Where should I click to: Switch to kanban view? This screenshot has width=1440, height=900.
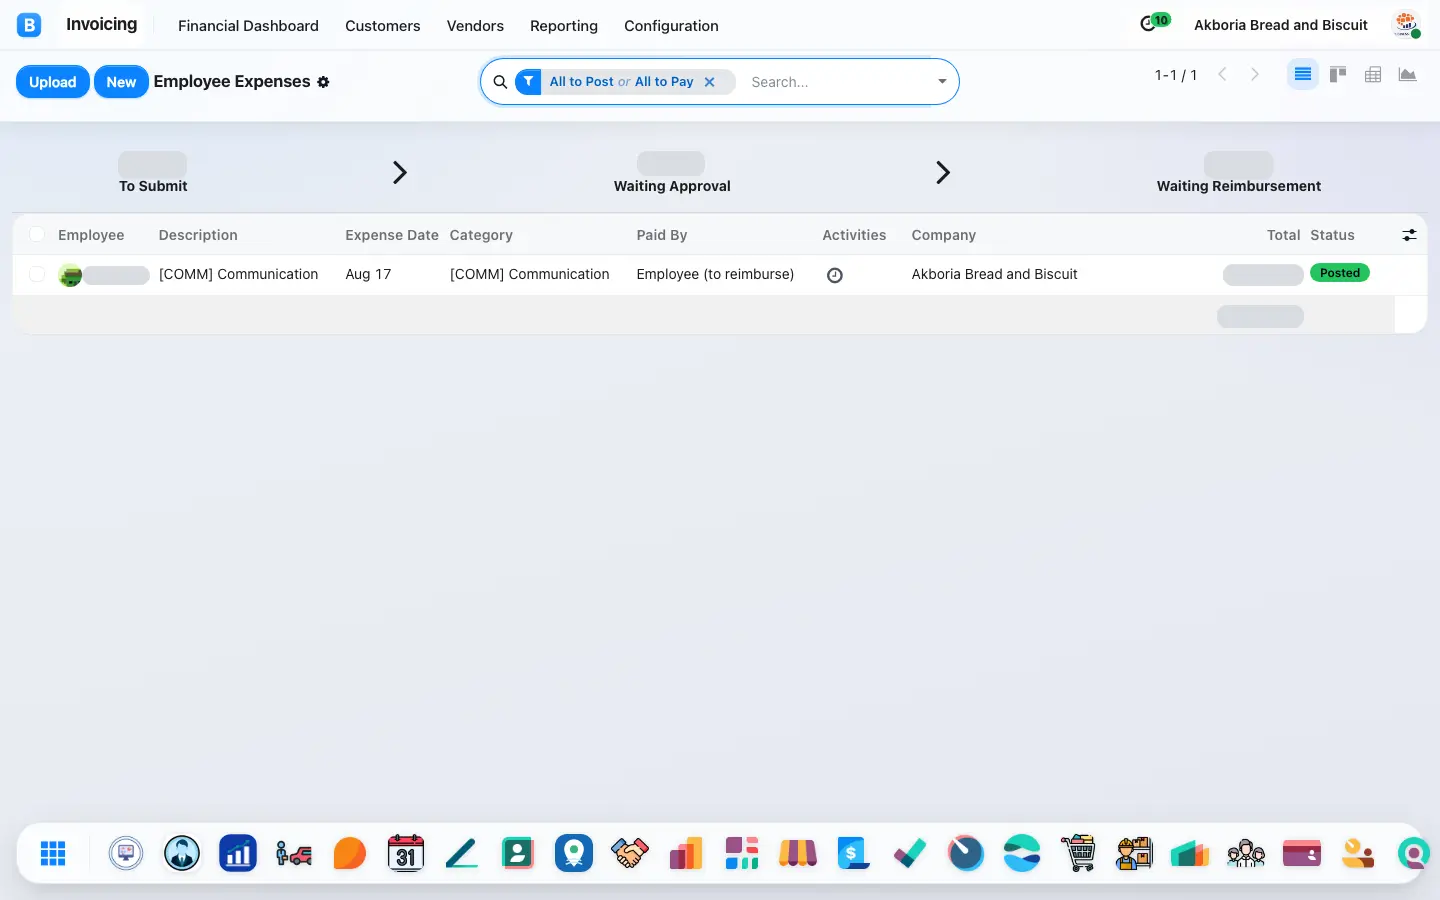coord(1338,75)
